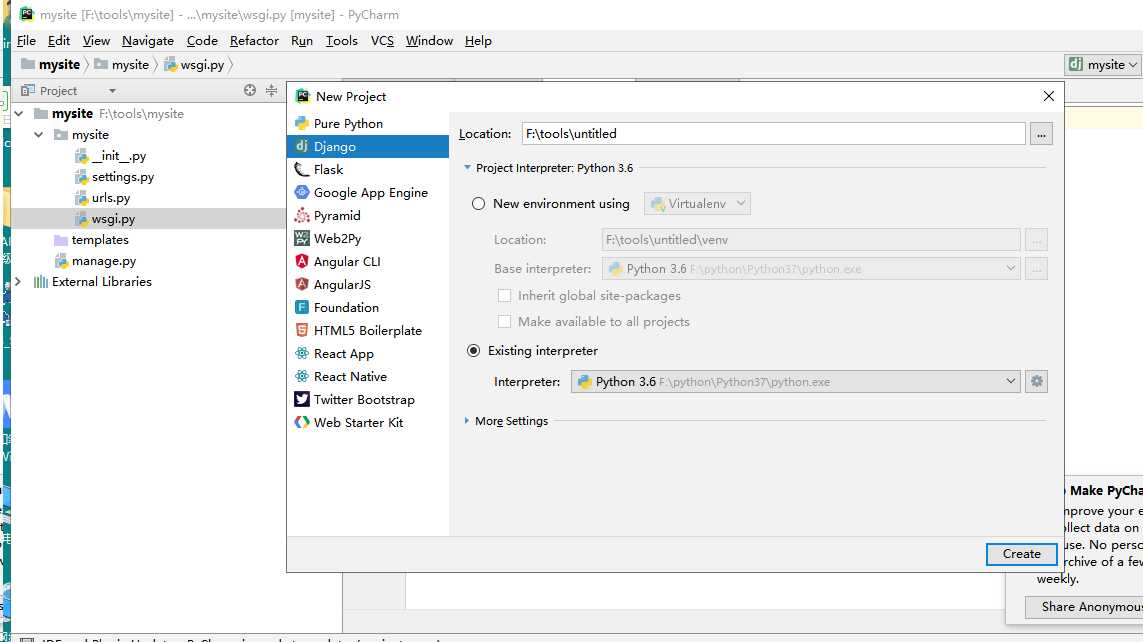This screenshot has height=642, width=1143.
Task: Choose New environment using radio button
Action: pyautogui.click(x=478, y=204)
